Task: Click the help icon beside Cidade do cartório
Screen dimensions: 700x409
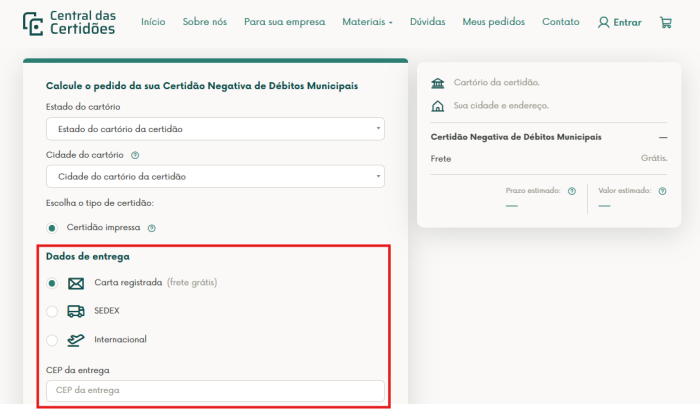Action: tap(135, 155)
